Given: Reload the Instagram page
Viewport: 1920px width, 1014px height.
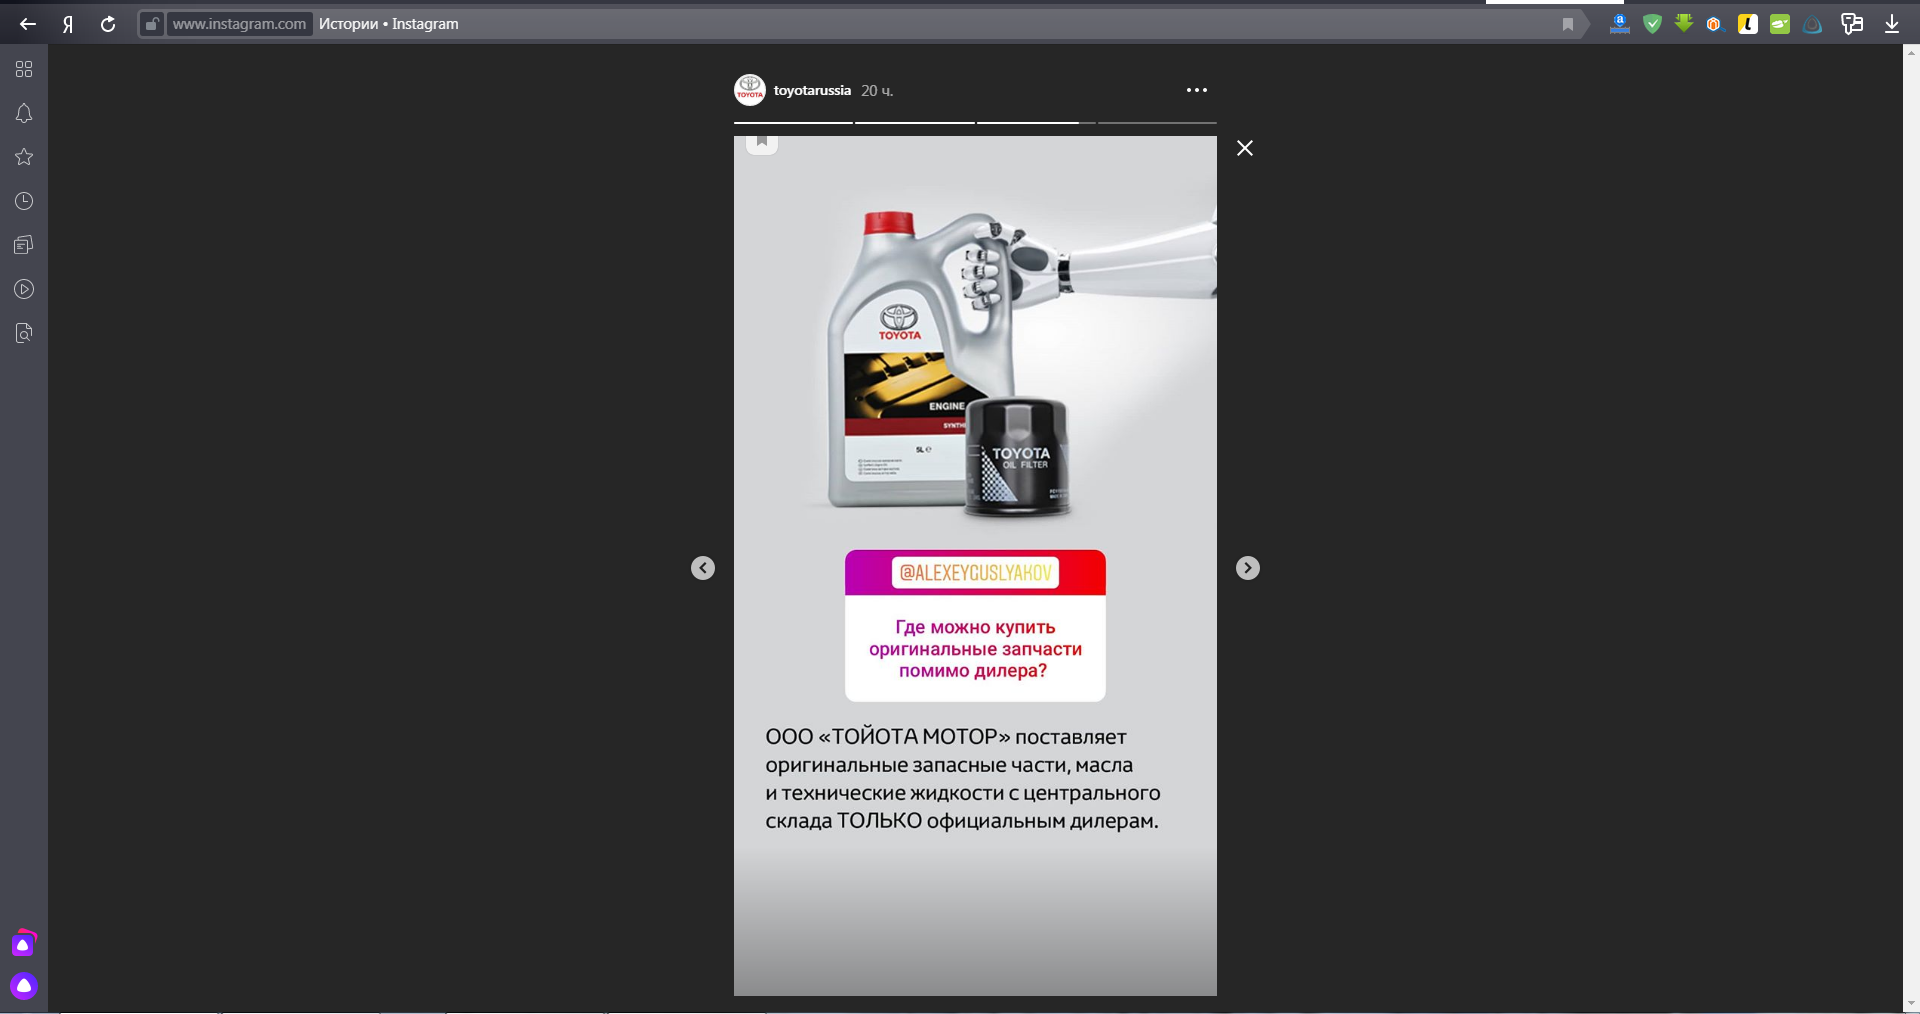Looking at the screenshot, I should click(108, 24).
